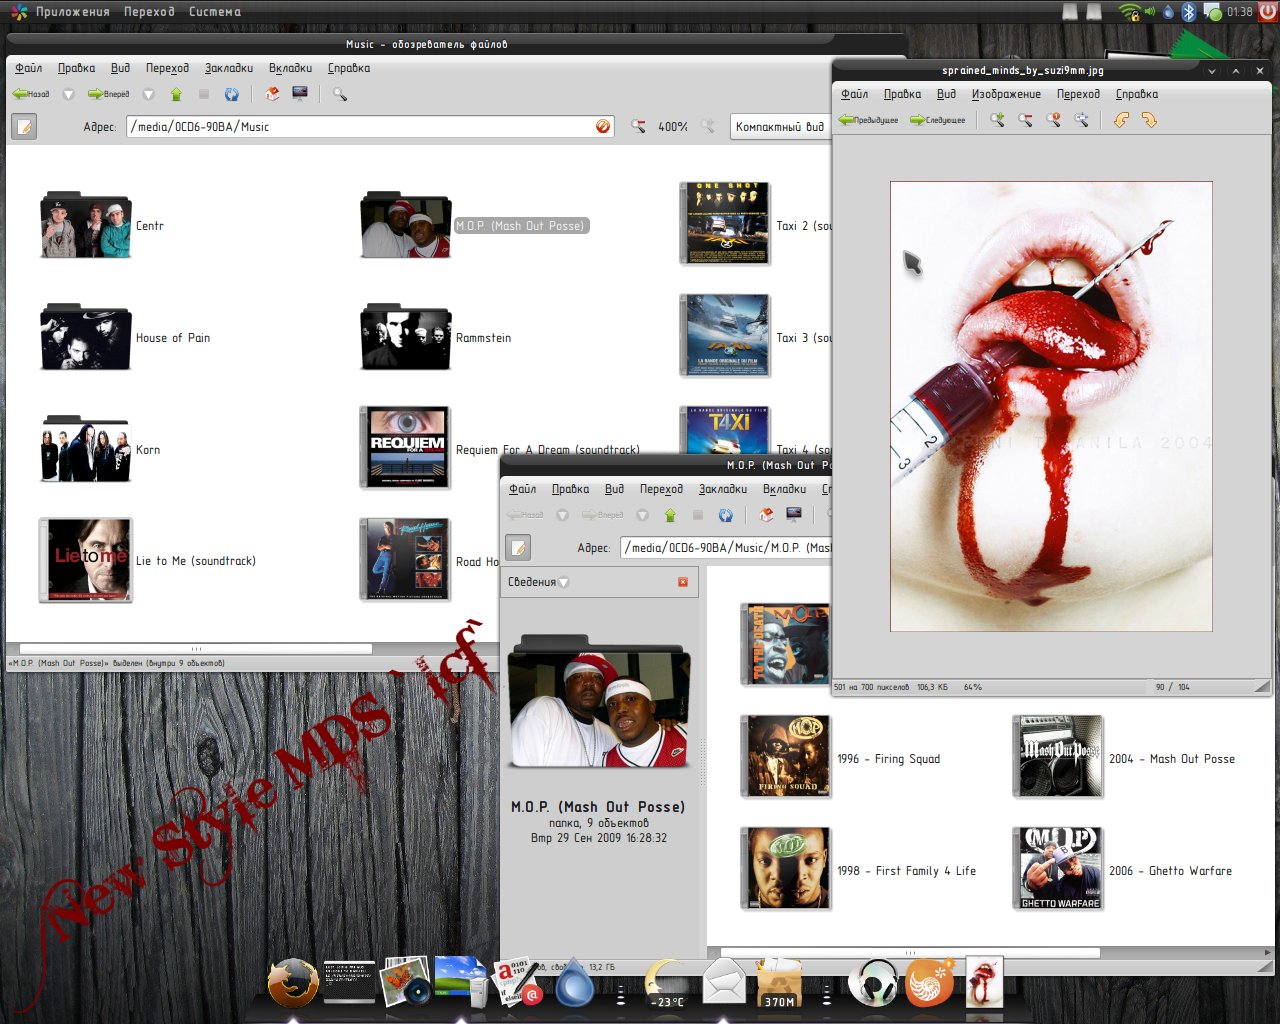Screen dimensions: 1280x1024
Task: Clear the address field in Music window
Action: point(603,127)
